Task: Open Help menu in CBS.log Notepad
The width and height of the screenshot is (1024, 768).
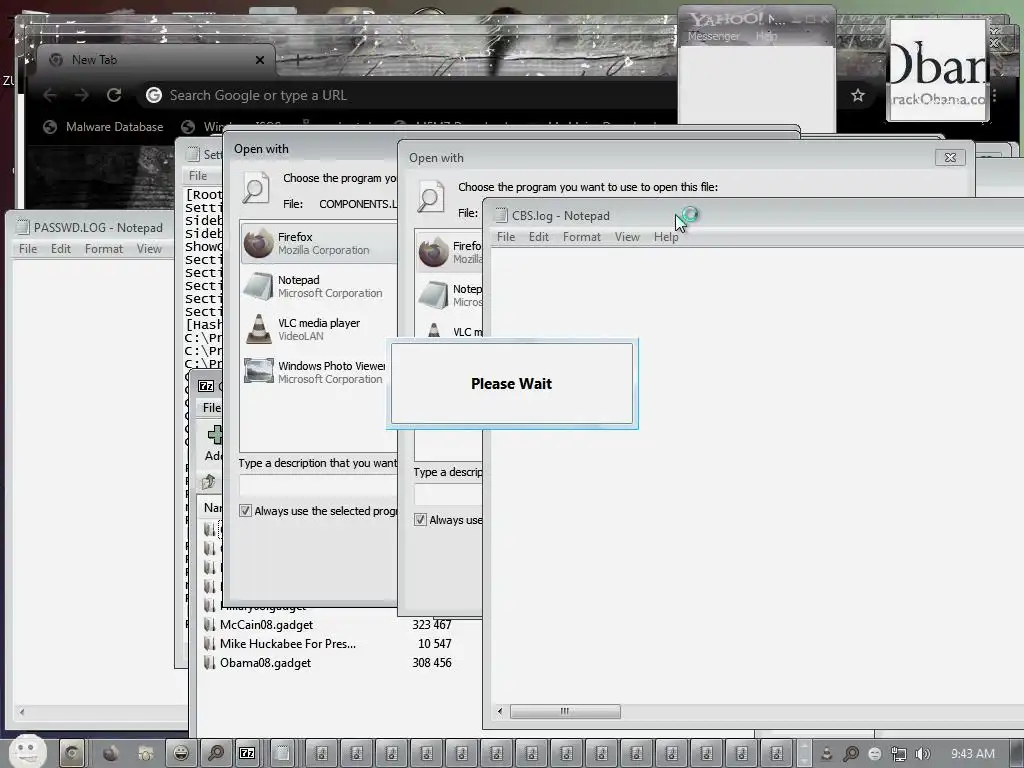Action: tap(666, 237)
